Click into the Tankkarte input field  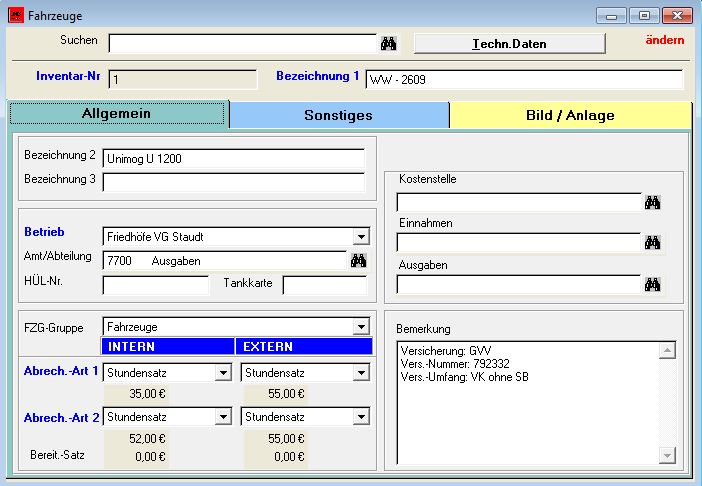326,285
